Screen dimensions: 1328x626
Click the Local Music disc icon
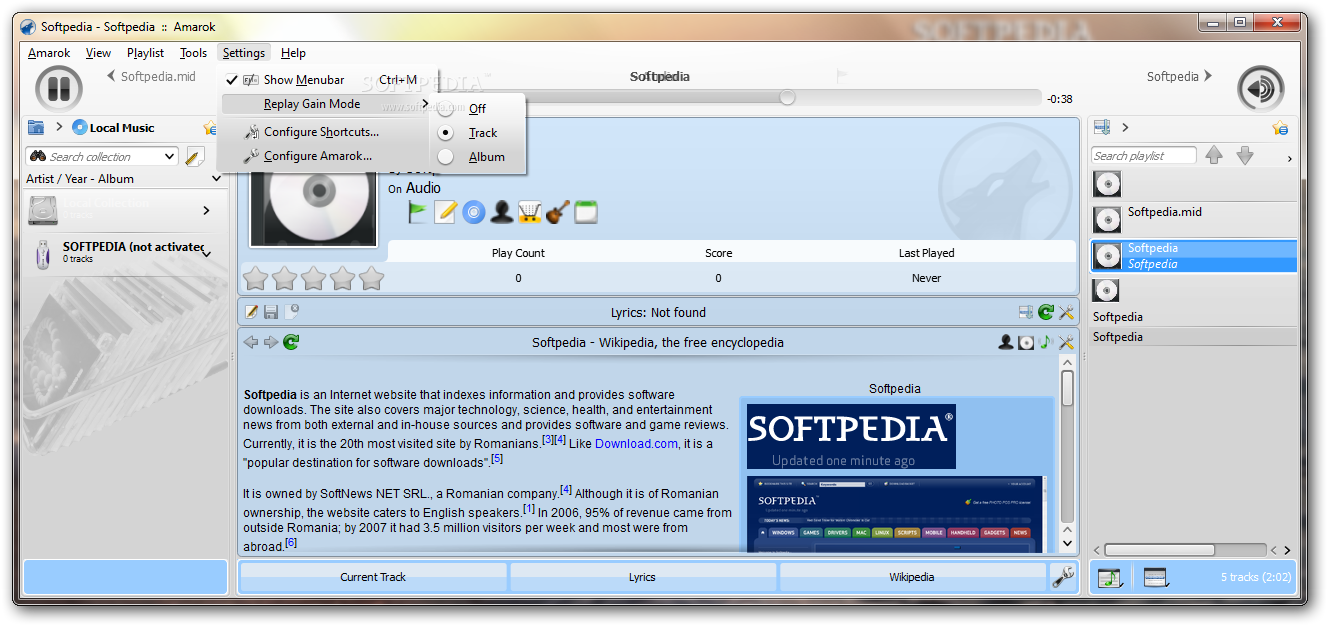click(80, 127)
